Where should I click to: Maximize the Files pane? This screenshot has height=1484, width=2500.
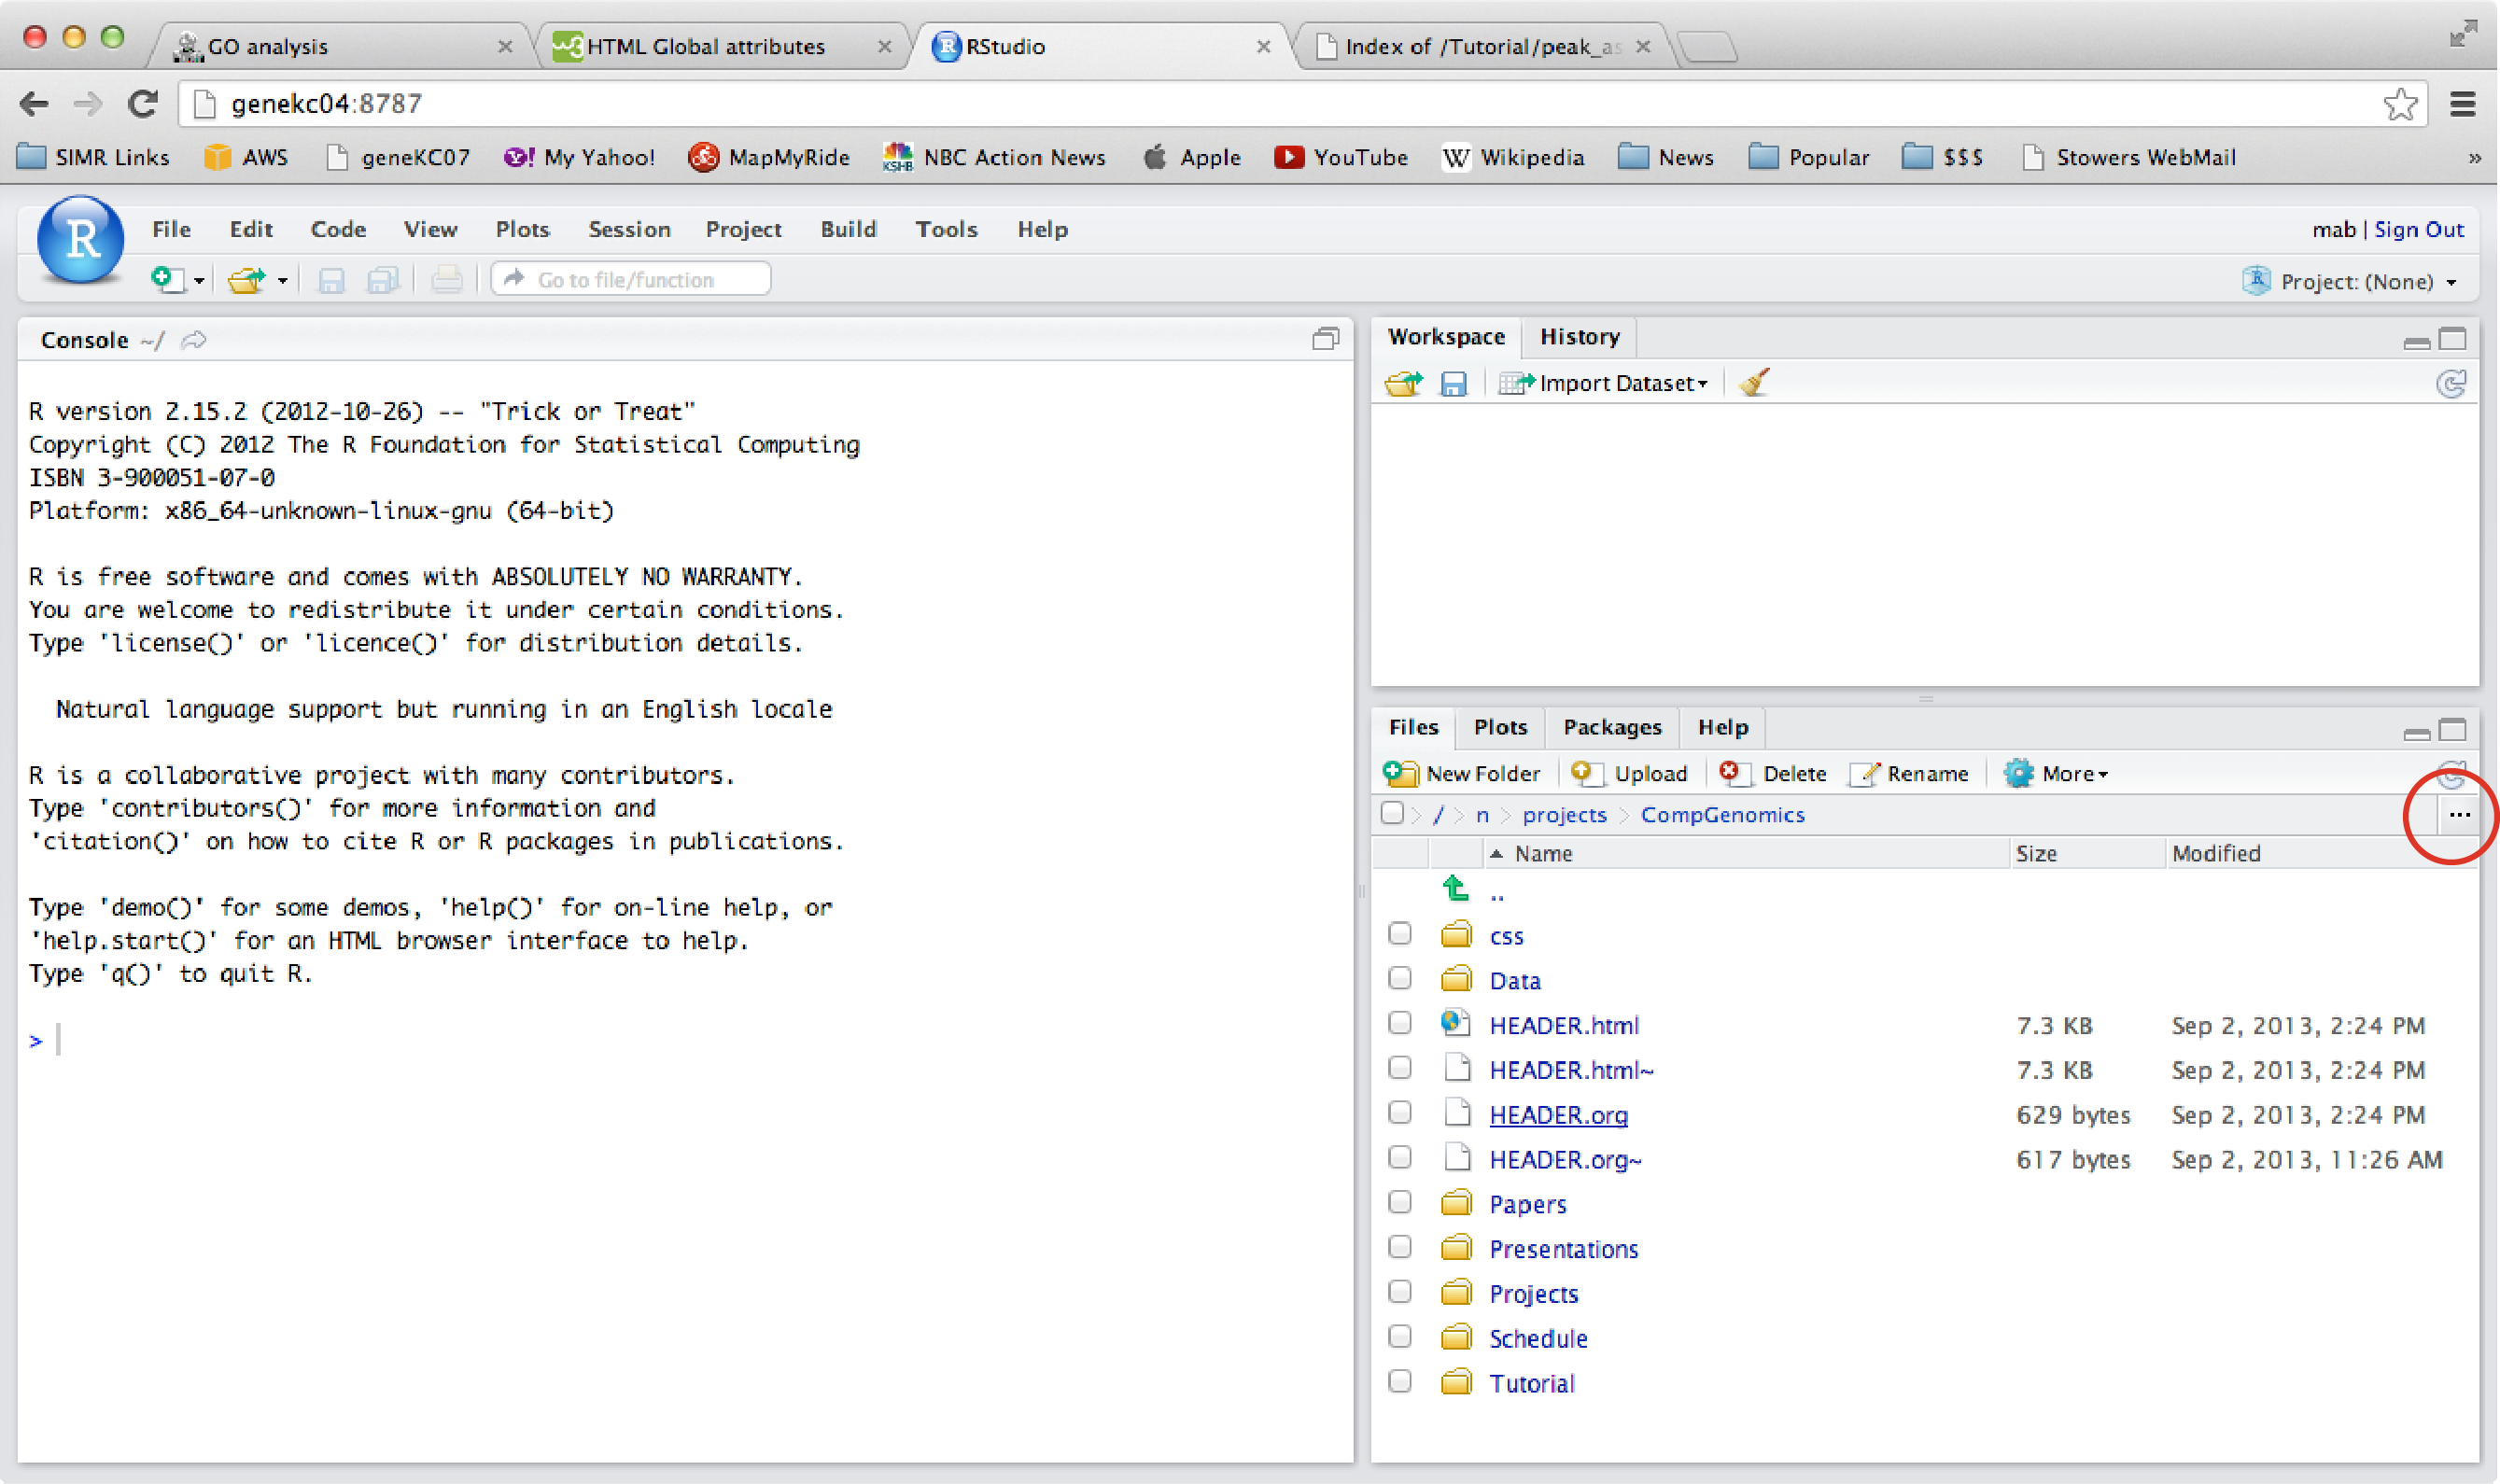pyautogui.click(x=2452, y=730)
